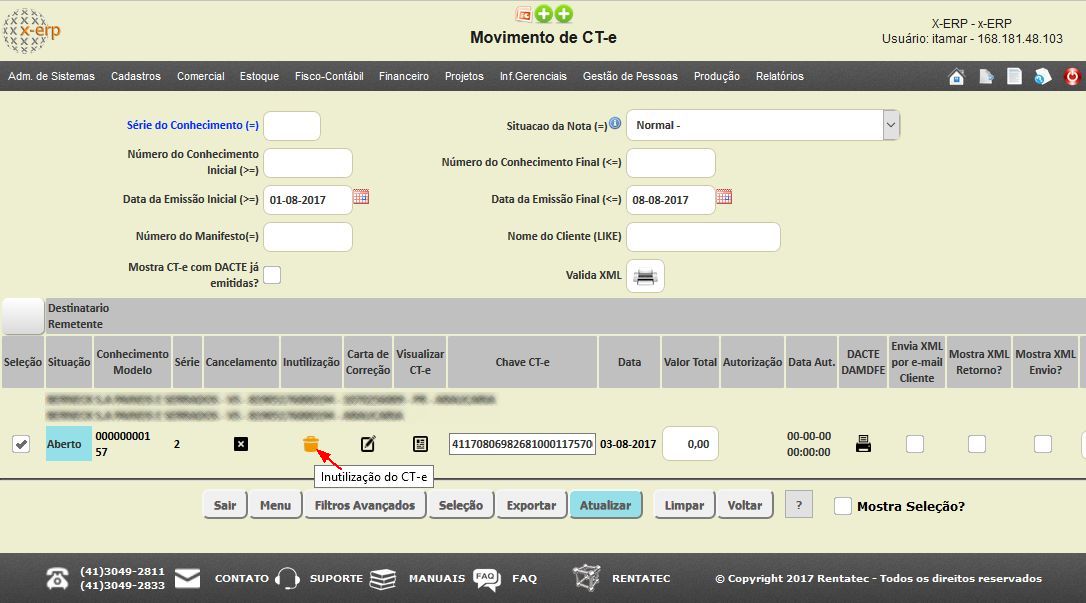Open the Fisco-Contábil menu

(329, 76)
